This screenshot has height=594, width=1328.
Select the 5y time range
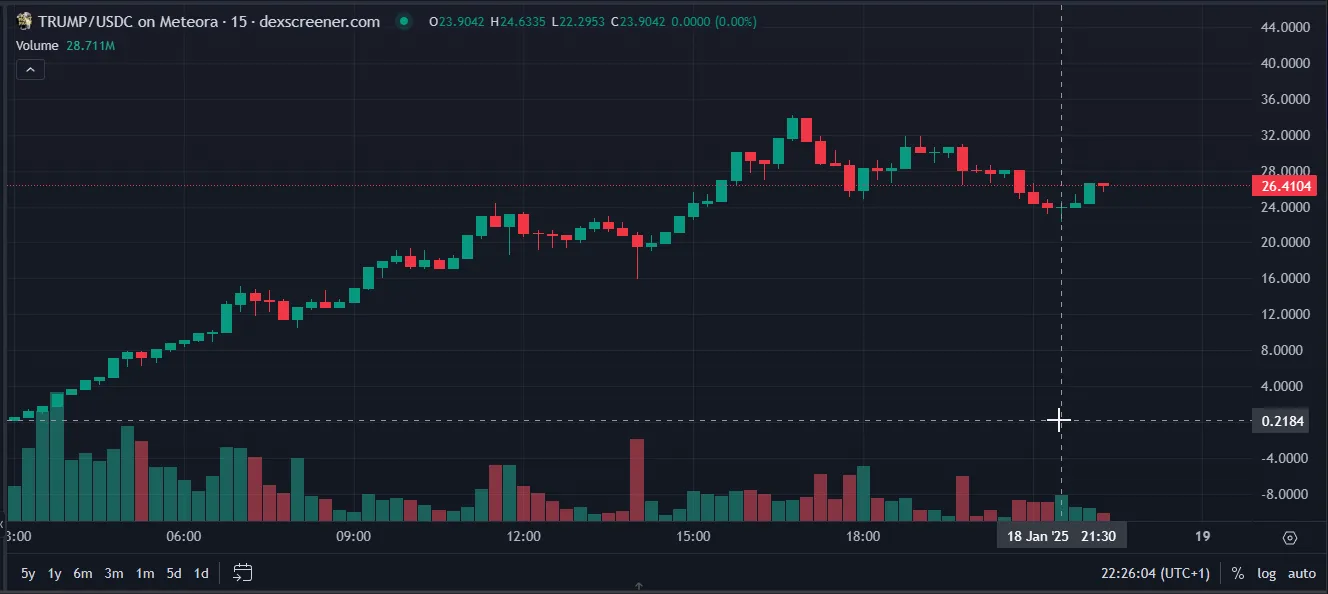point(28,573)
